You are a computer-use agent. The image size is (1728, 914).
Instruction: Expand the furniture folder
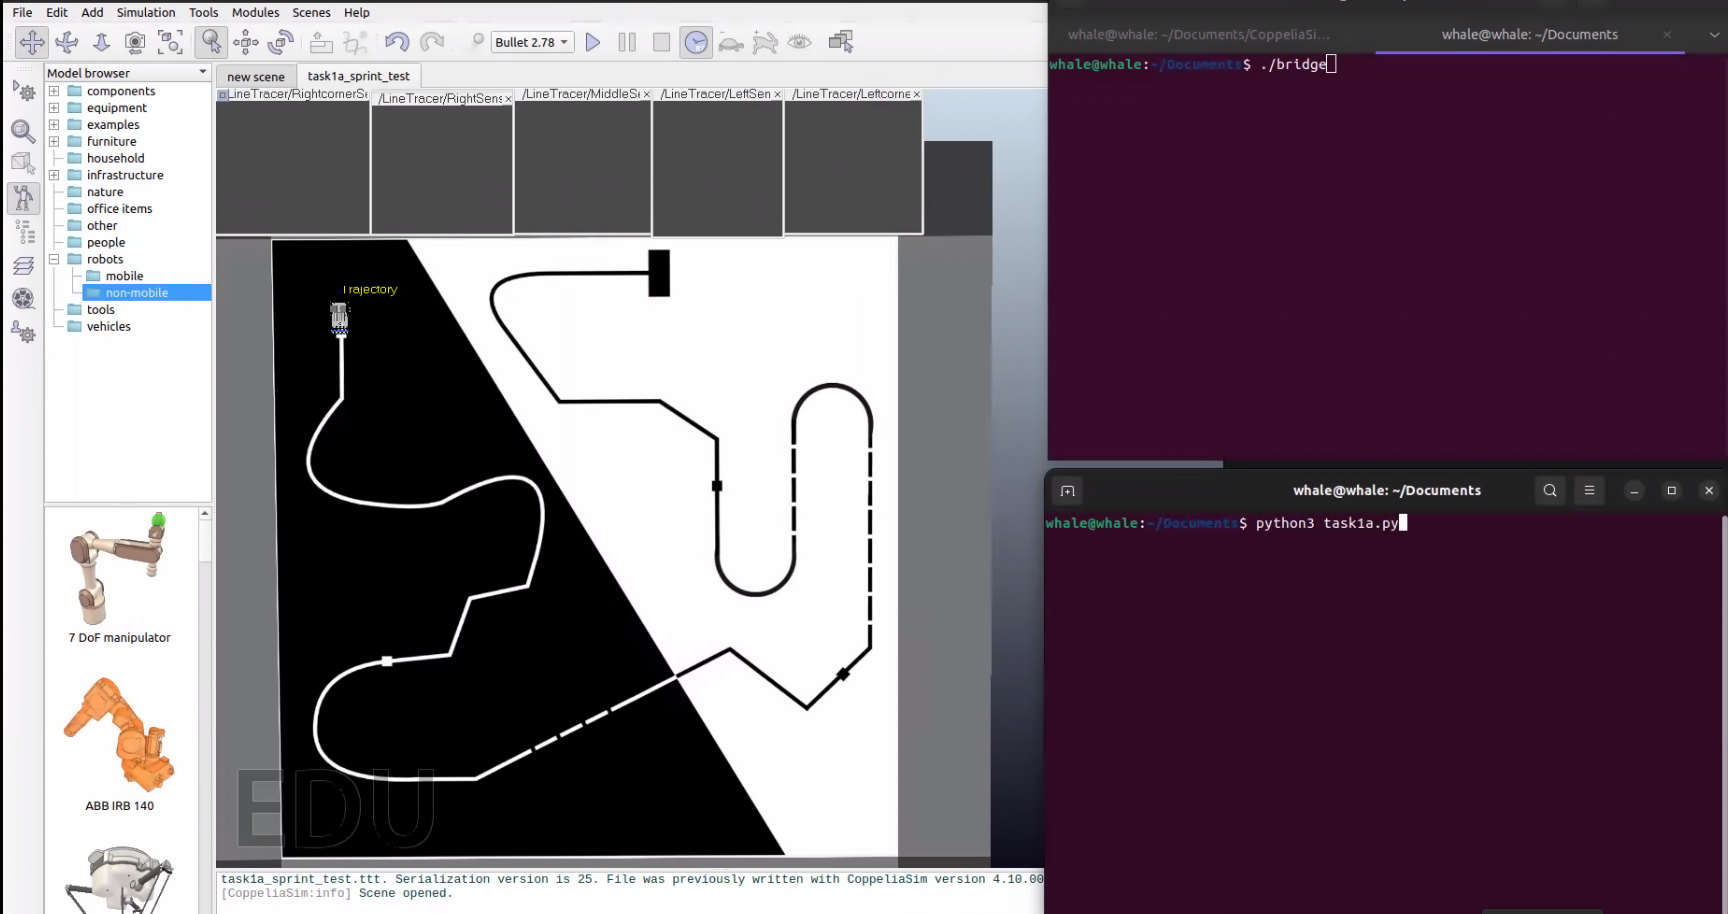click(54, 142)
